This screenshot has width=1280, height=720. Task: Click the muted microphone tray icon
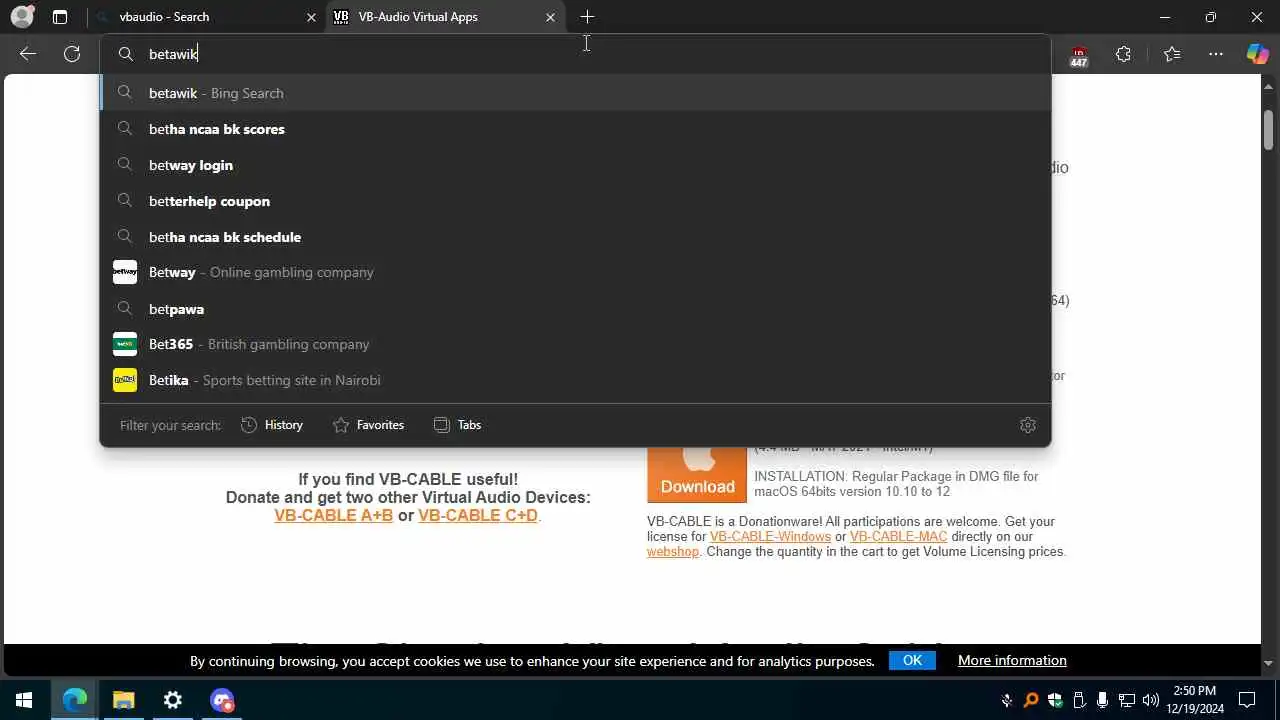point(1007,700)
